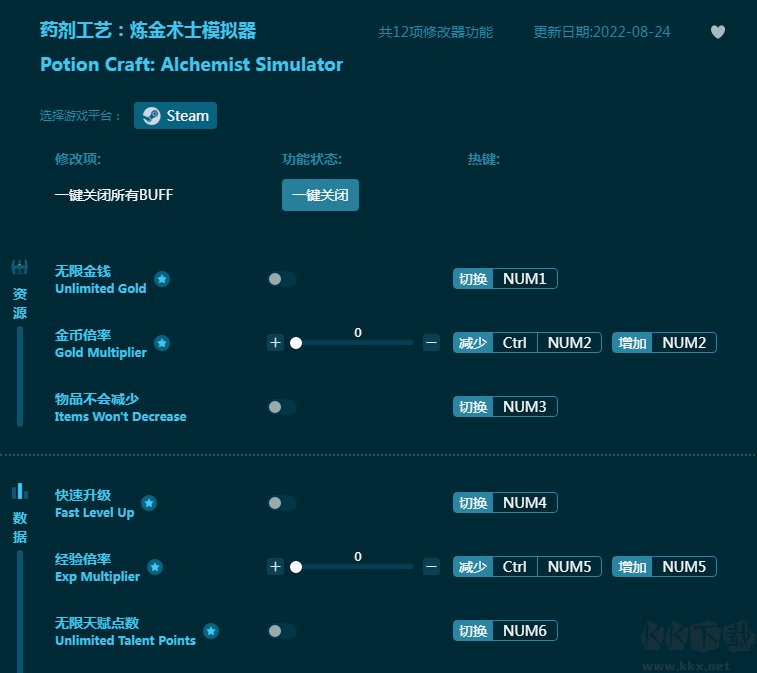Click the star icon beside Unlimited Gold
Image resolution: width=757 pixels, height=673 pixels.
point(162,279)
